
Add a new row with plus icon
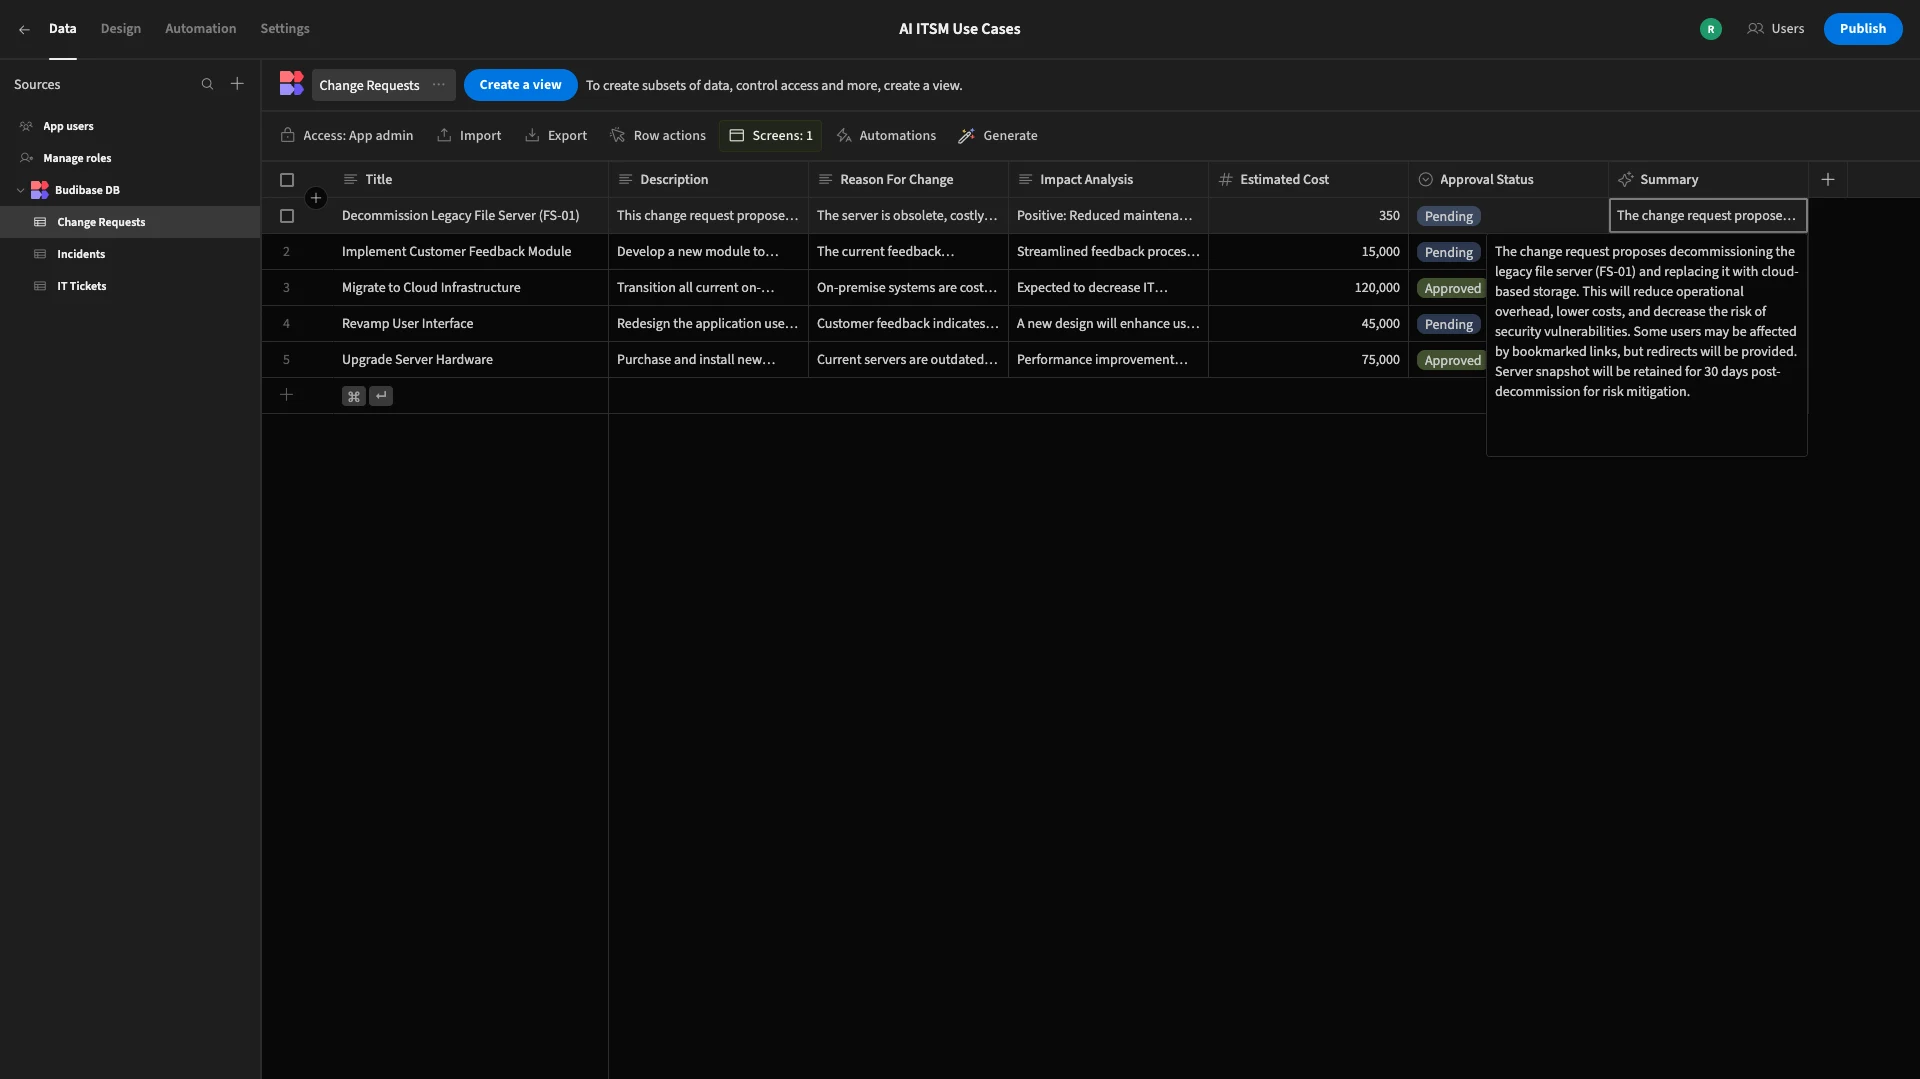click(x=286, y=395)
